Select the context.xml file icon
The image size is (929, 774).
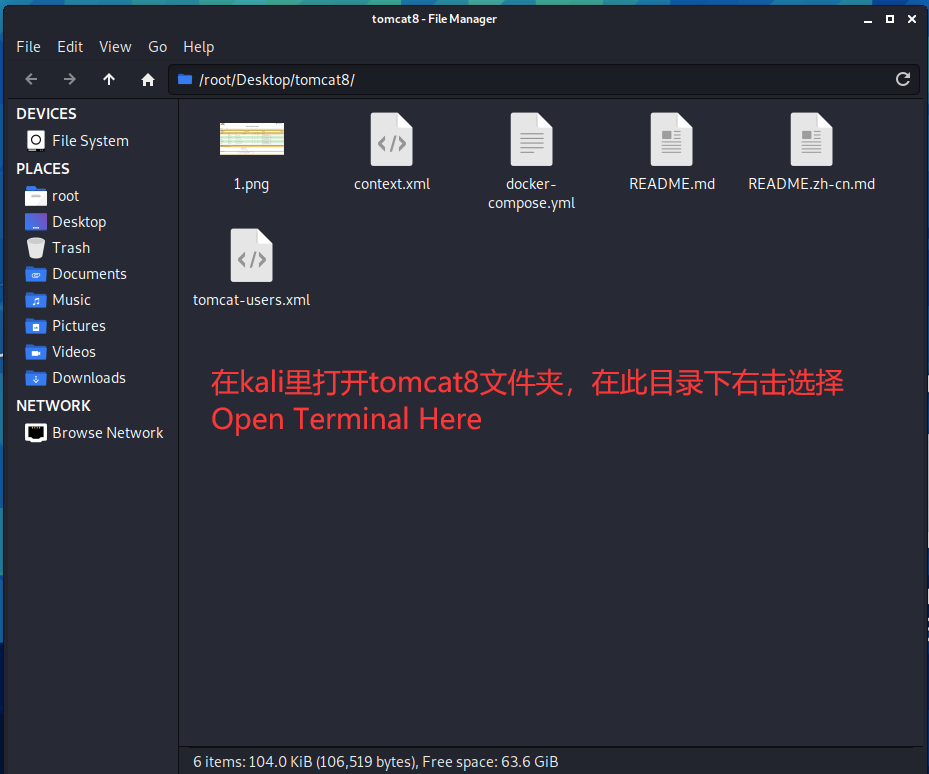(x=392, y=139)
